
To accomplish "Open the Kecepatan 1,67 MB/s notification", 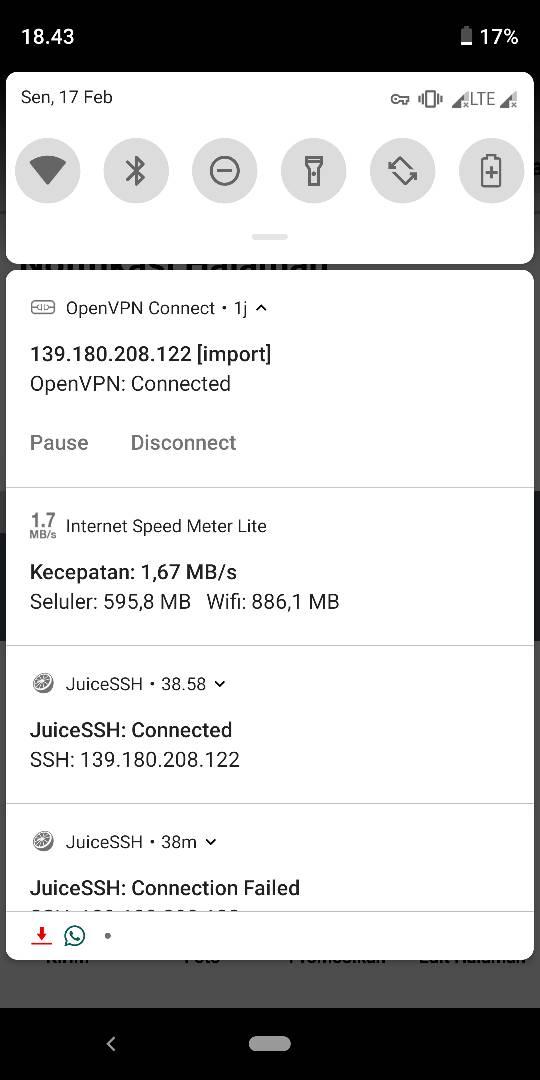I will click(x=270, y=567).
